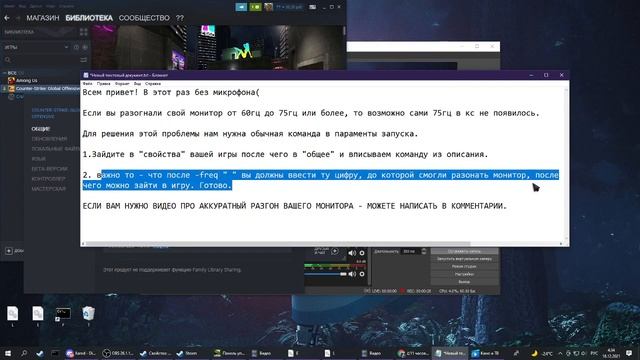The width and height of the screenshot is (640, 360).
Task: Open the Recycle Bin desktop icon
Action: pos(88,316)
